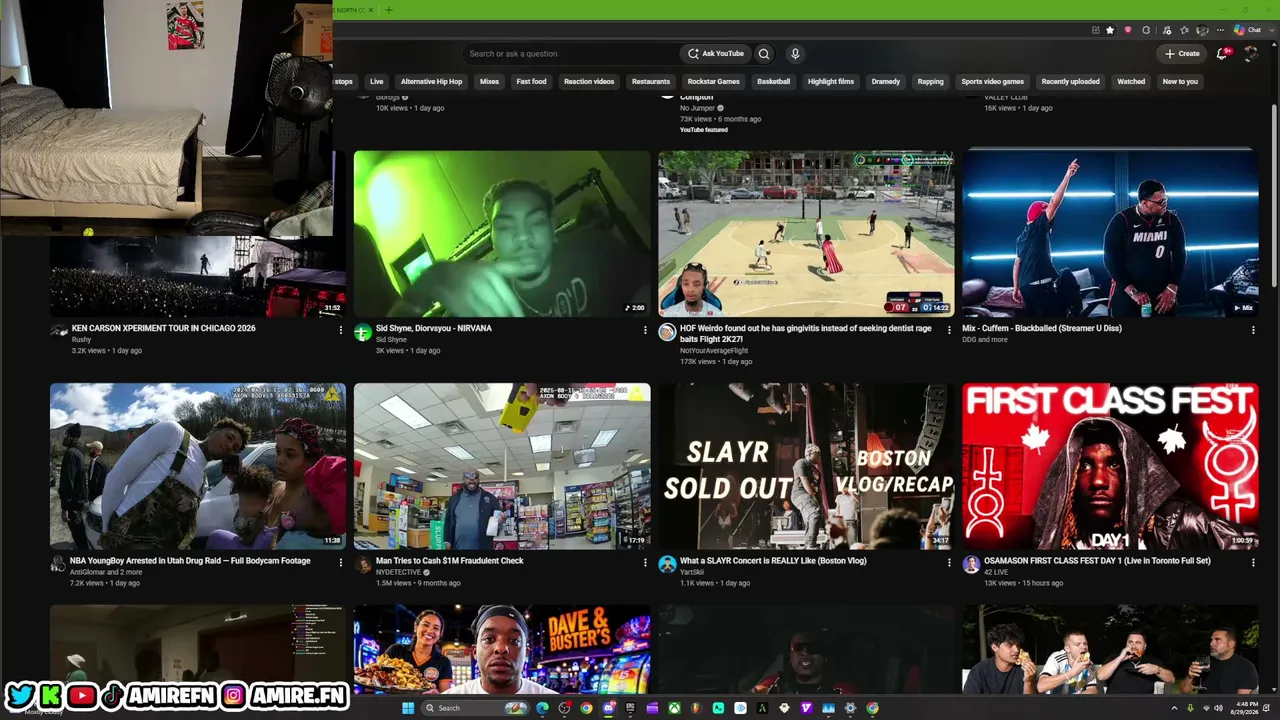Viewport: 1280px width, 720px height.
Task: Open the Dave & Buster's video thumbnail
Action: 502,650
